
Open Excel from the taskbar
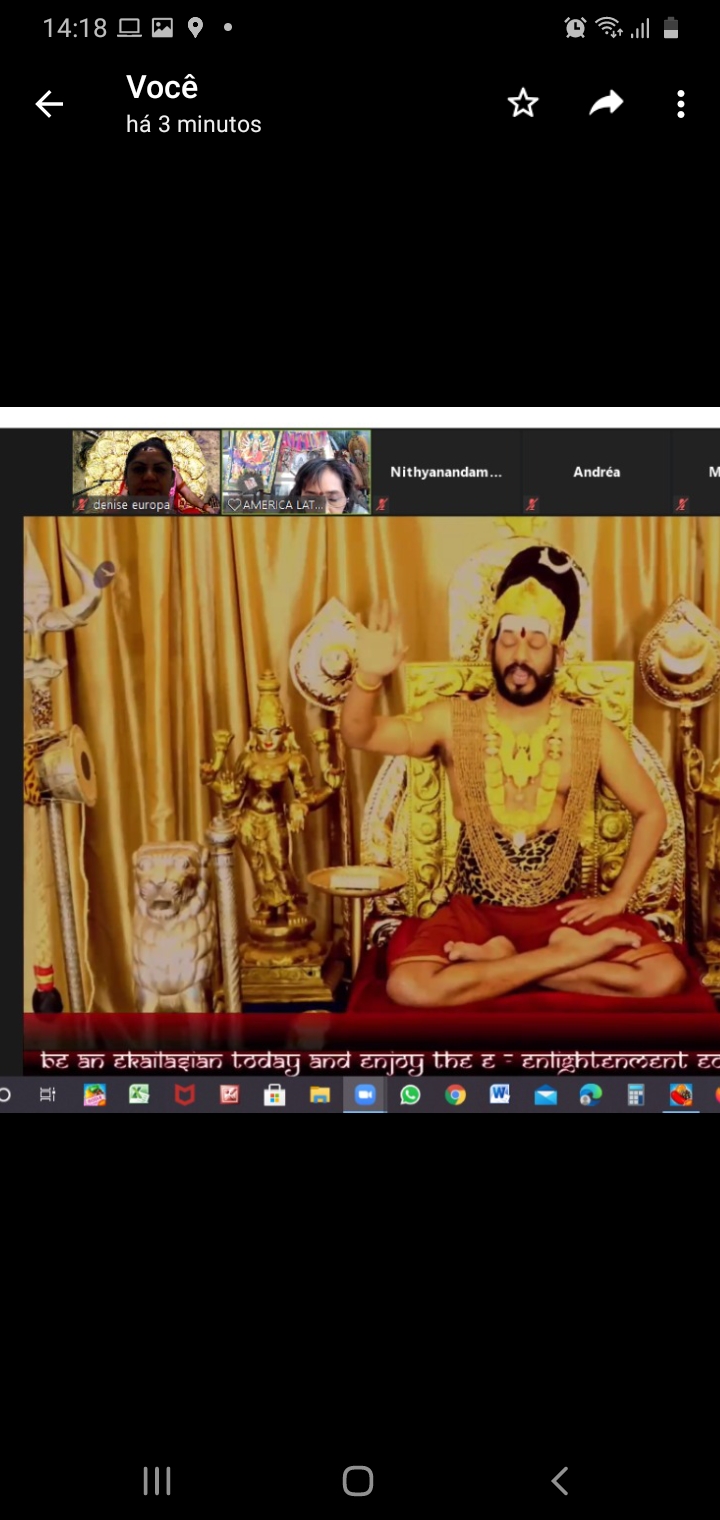pyautogui.click(x=139, y=1095)
